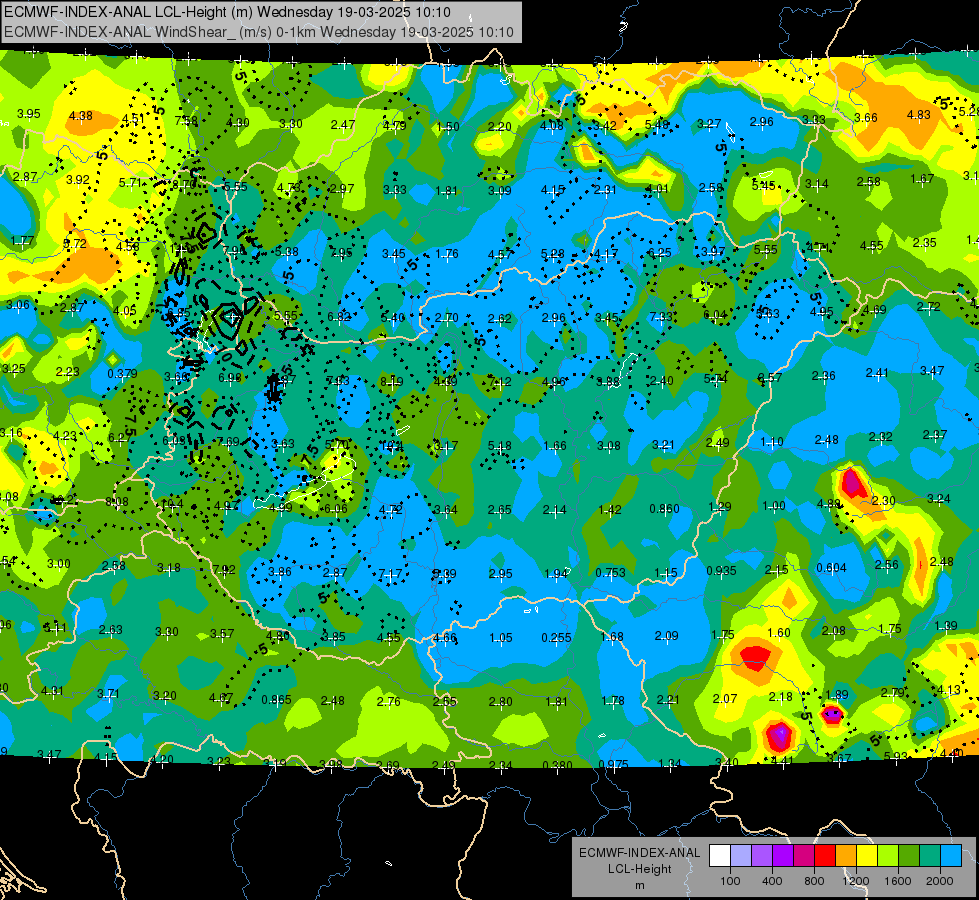979x900 pixels.
Task: Click the wind shear value 3.66
Action: point(866,117)
